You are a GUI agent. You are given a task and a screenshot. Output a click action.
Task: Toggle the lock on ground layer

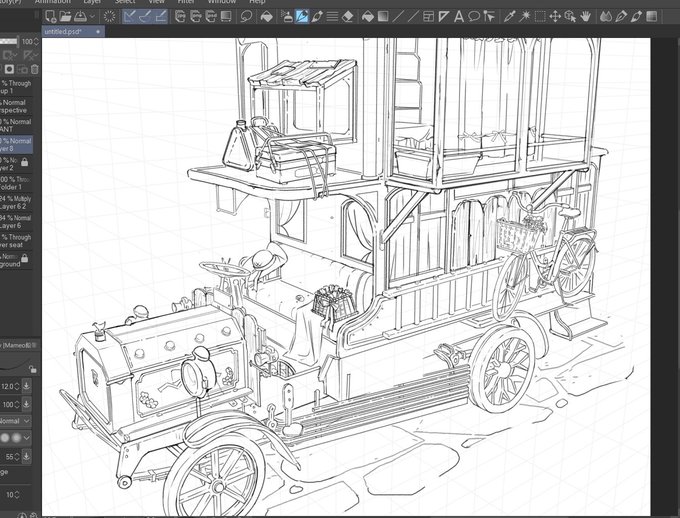25,258
